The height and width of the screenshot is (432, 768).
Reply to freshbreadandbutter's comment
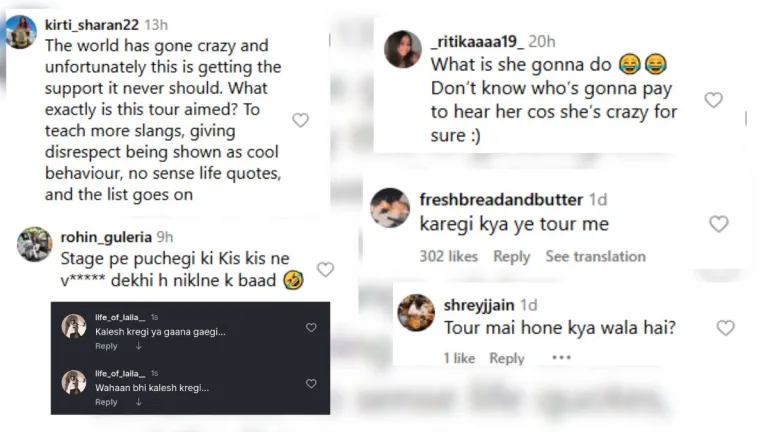[x=511, y=257]
